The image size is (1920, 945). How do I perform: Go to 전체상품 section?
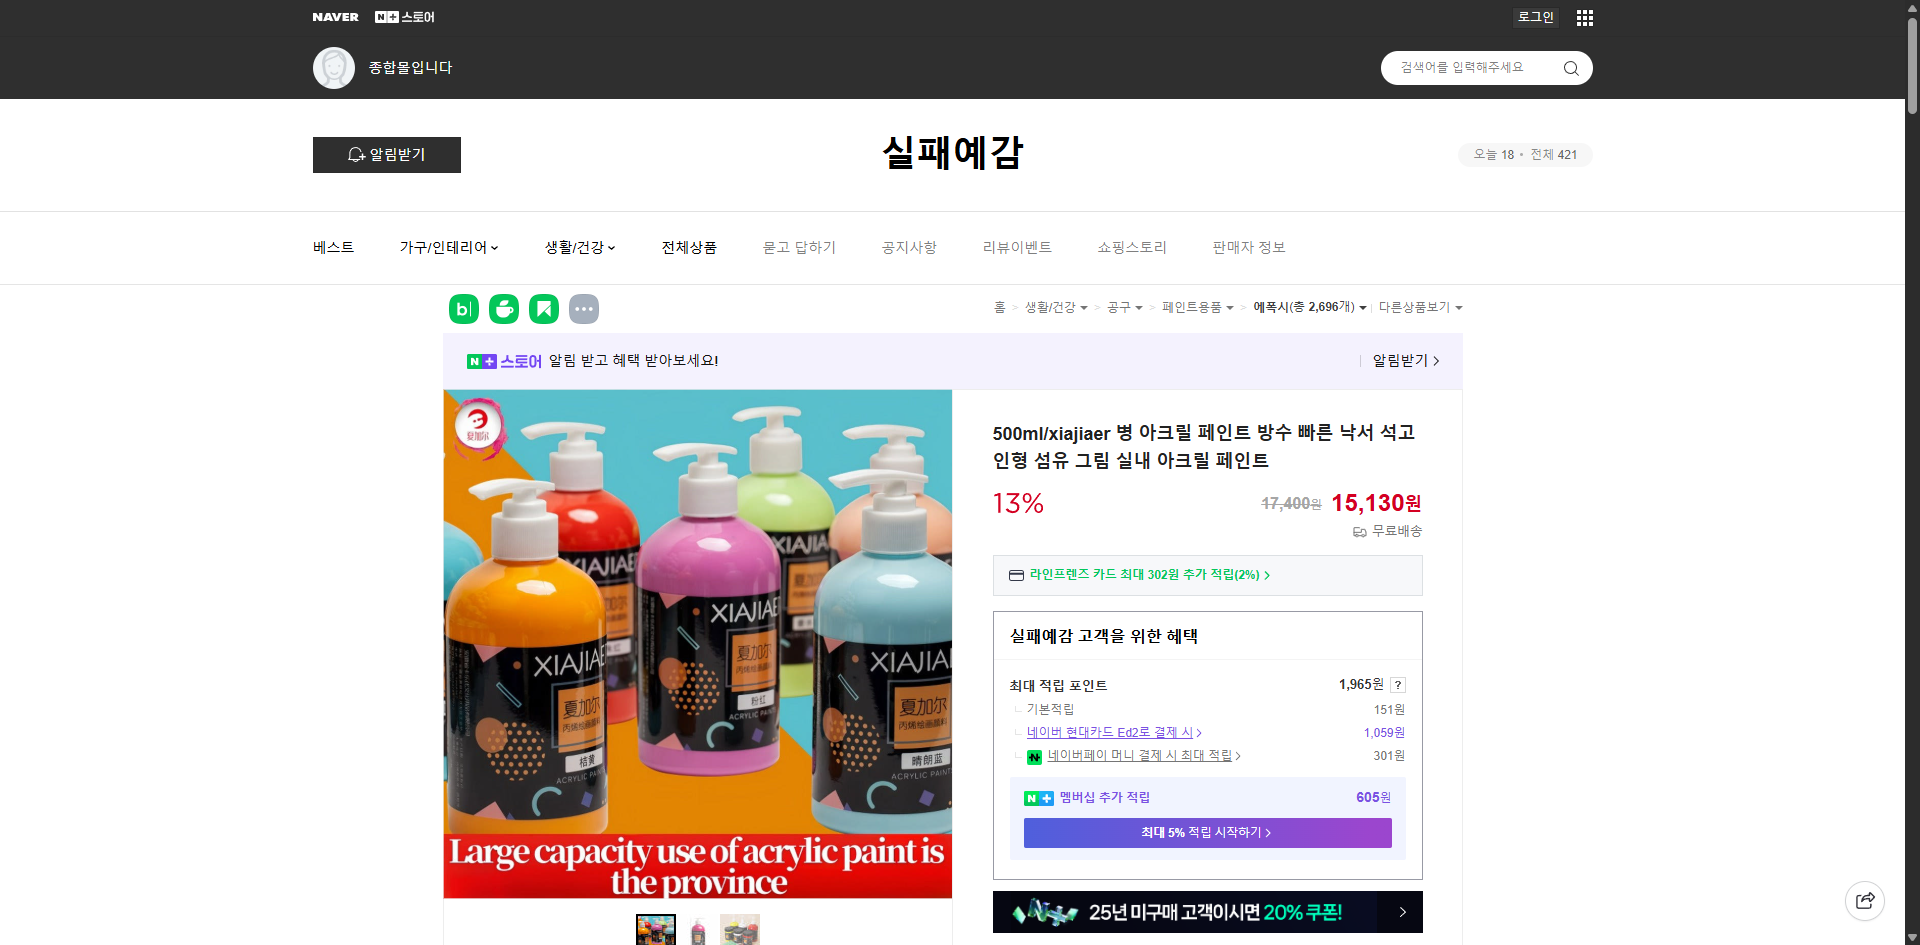tap(689, 247)
